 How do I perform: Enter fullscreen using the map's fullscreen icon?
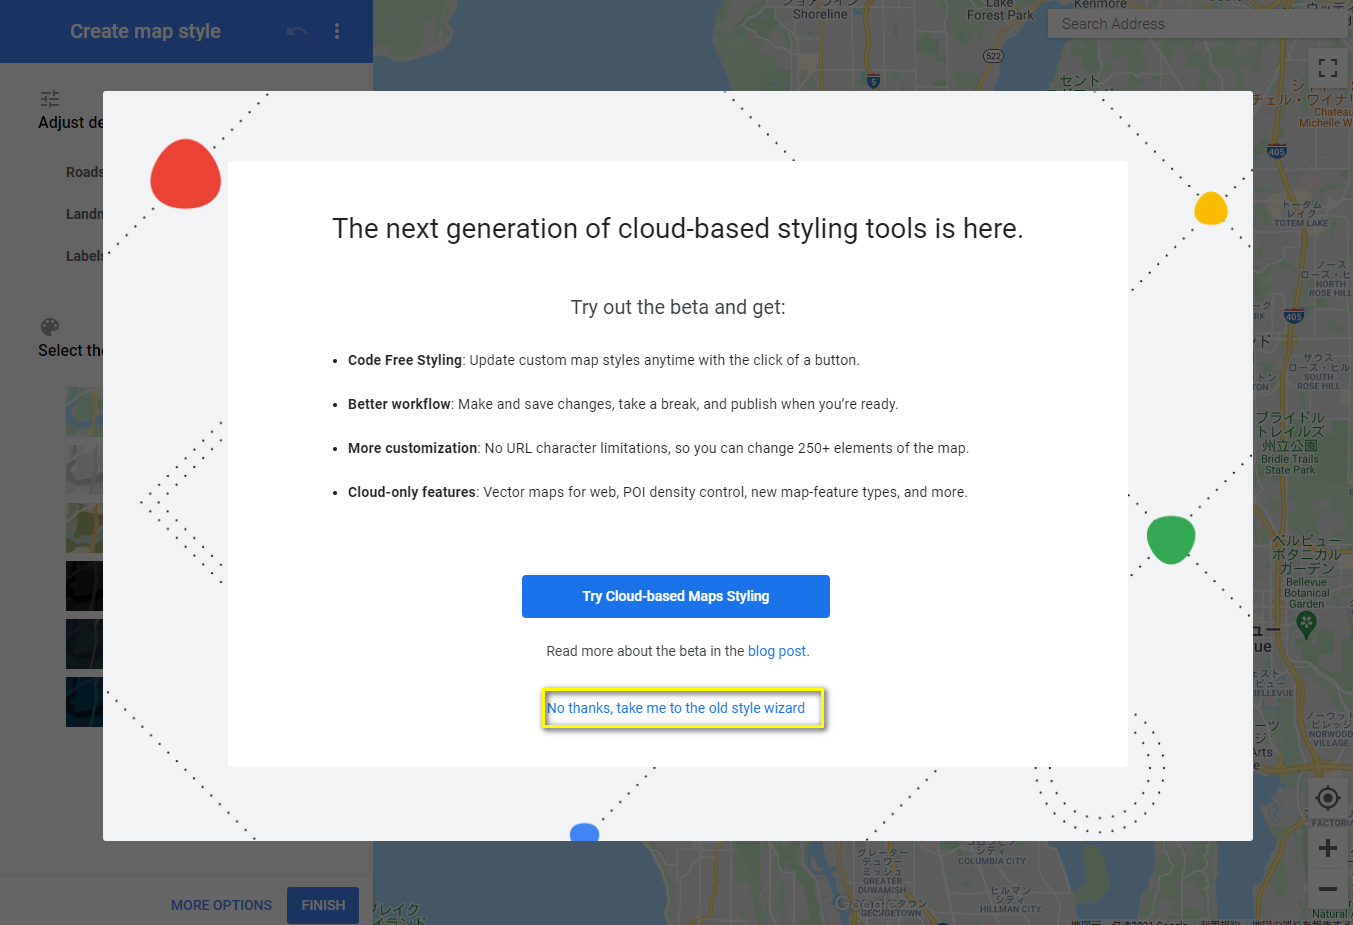coord(1327,67)
